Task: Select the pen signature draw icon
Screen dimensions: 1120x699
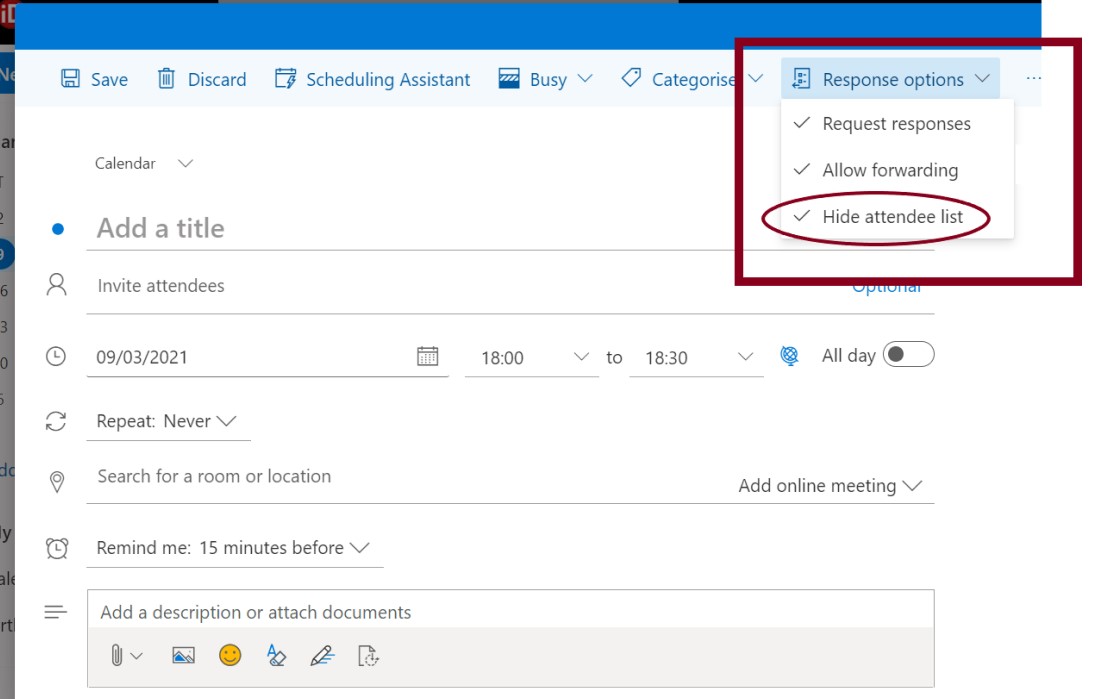Action: (x=322, y=656)
